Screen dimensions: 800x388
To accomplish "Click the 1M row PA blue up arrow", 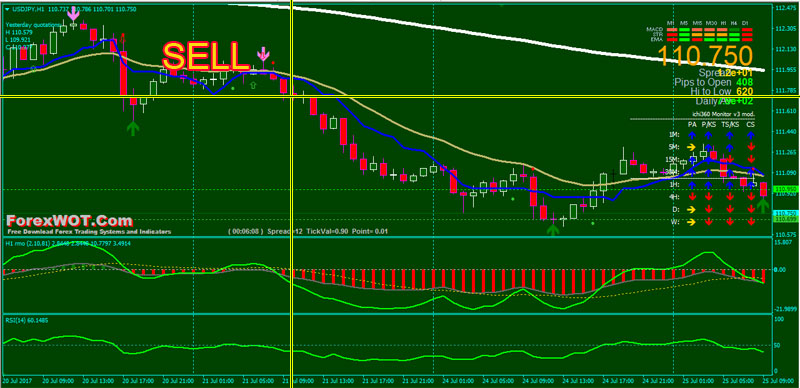I will pos(691,135).
